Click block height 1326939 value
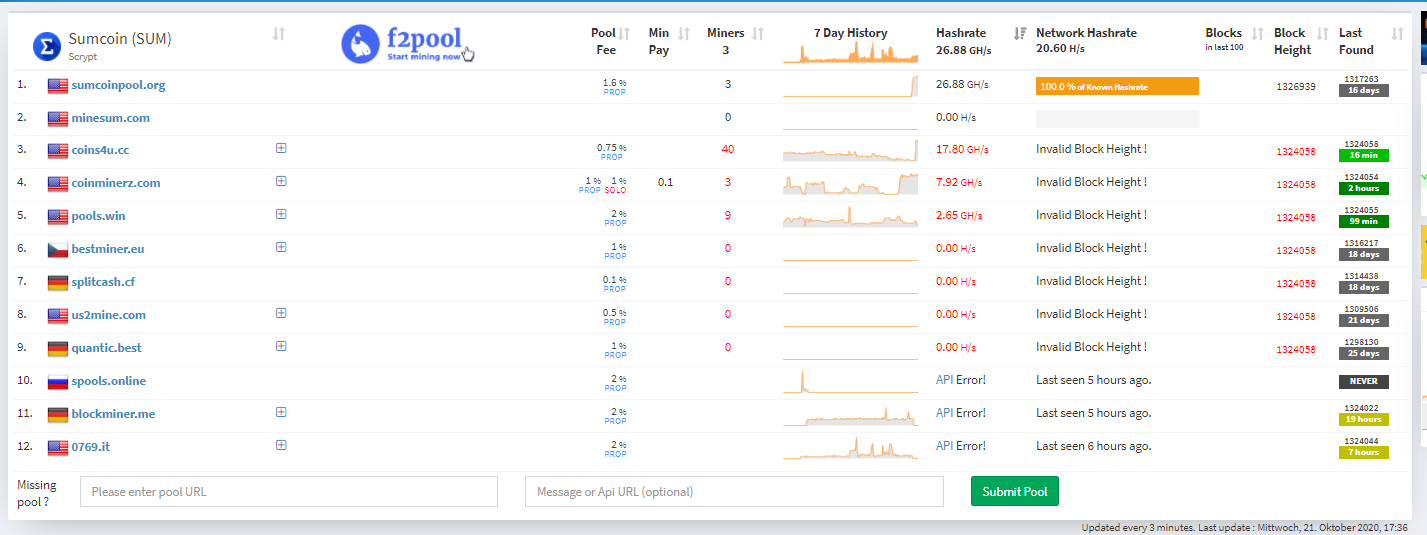 click(x=1296, y=87)
